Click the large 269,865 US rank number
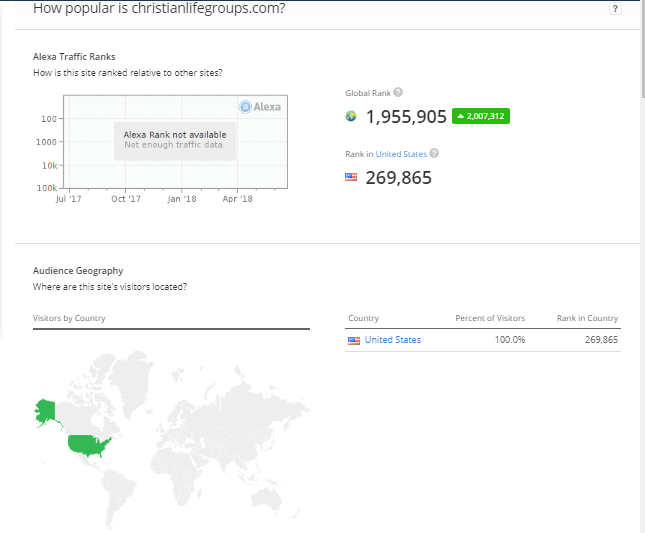 [x=399, y=178]
